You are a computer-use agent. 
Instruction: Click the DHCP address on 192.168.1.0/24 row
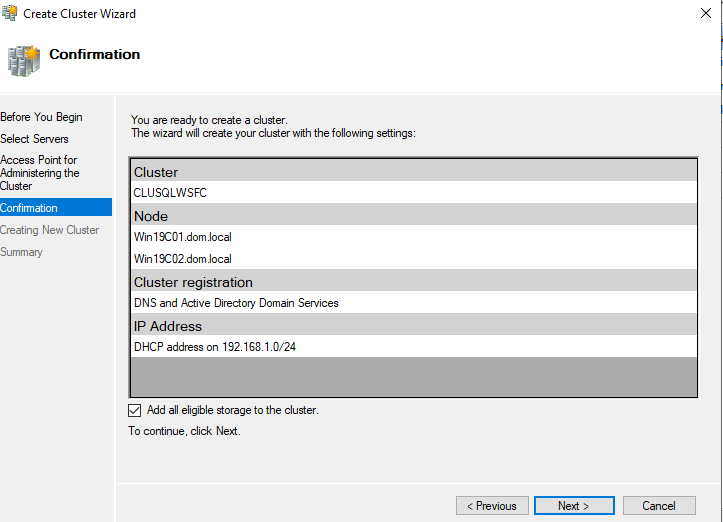tap(210, 347)
